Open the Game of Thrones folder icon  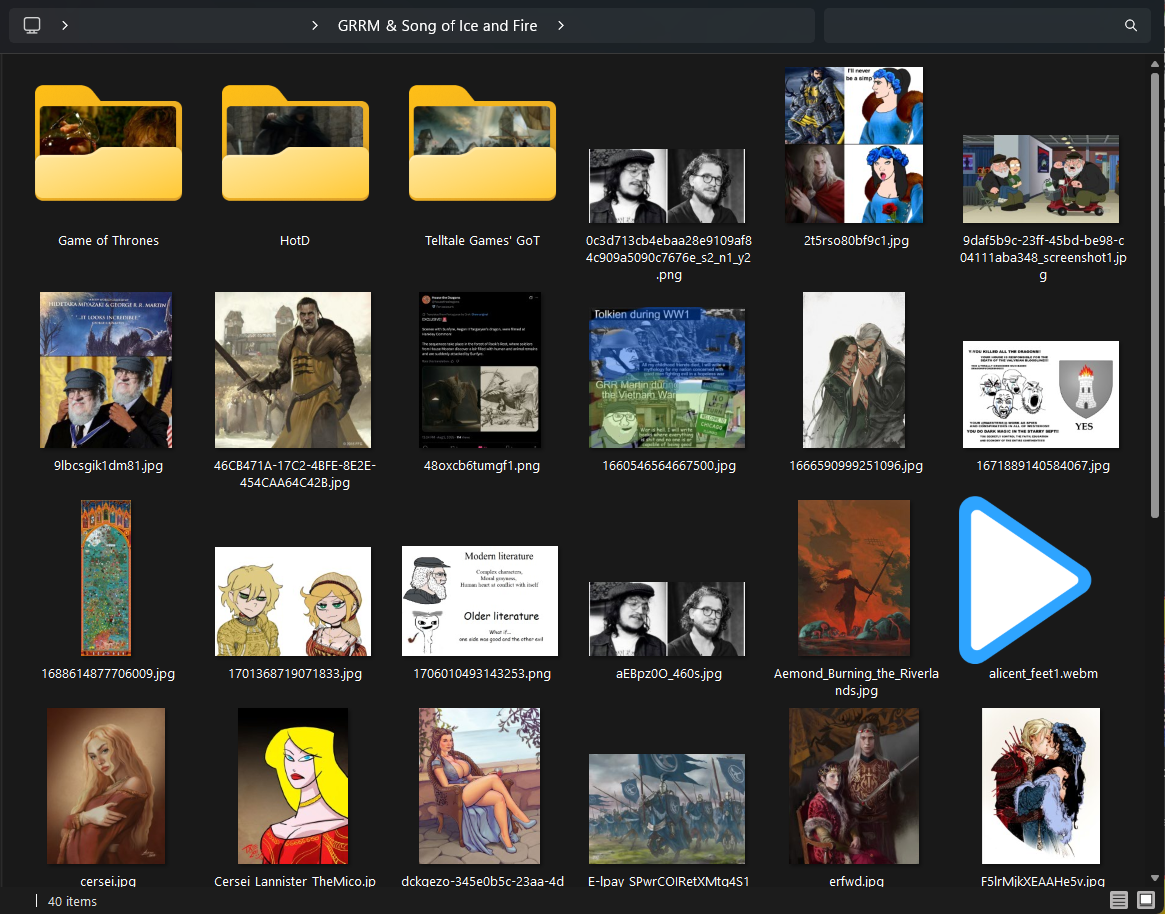pos(108,143)
